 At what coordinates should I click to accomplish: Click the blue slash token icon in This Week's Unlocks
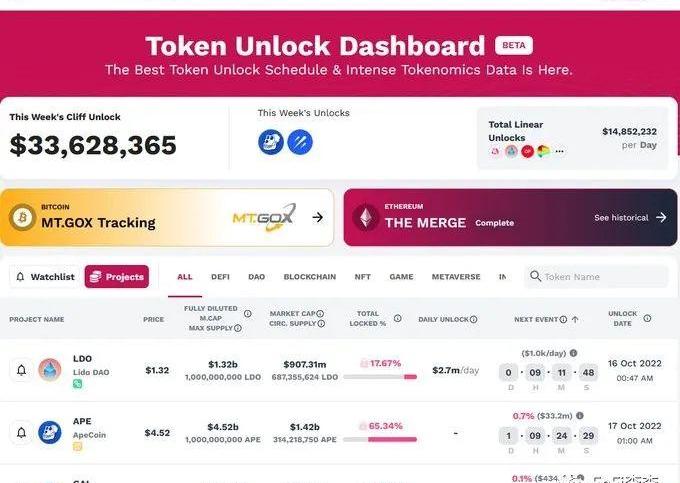[x=300, y=142]
